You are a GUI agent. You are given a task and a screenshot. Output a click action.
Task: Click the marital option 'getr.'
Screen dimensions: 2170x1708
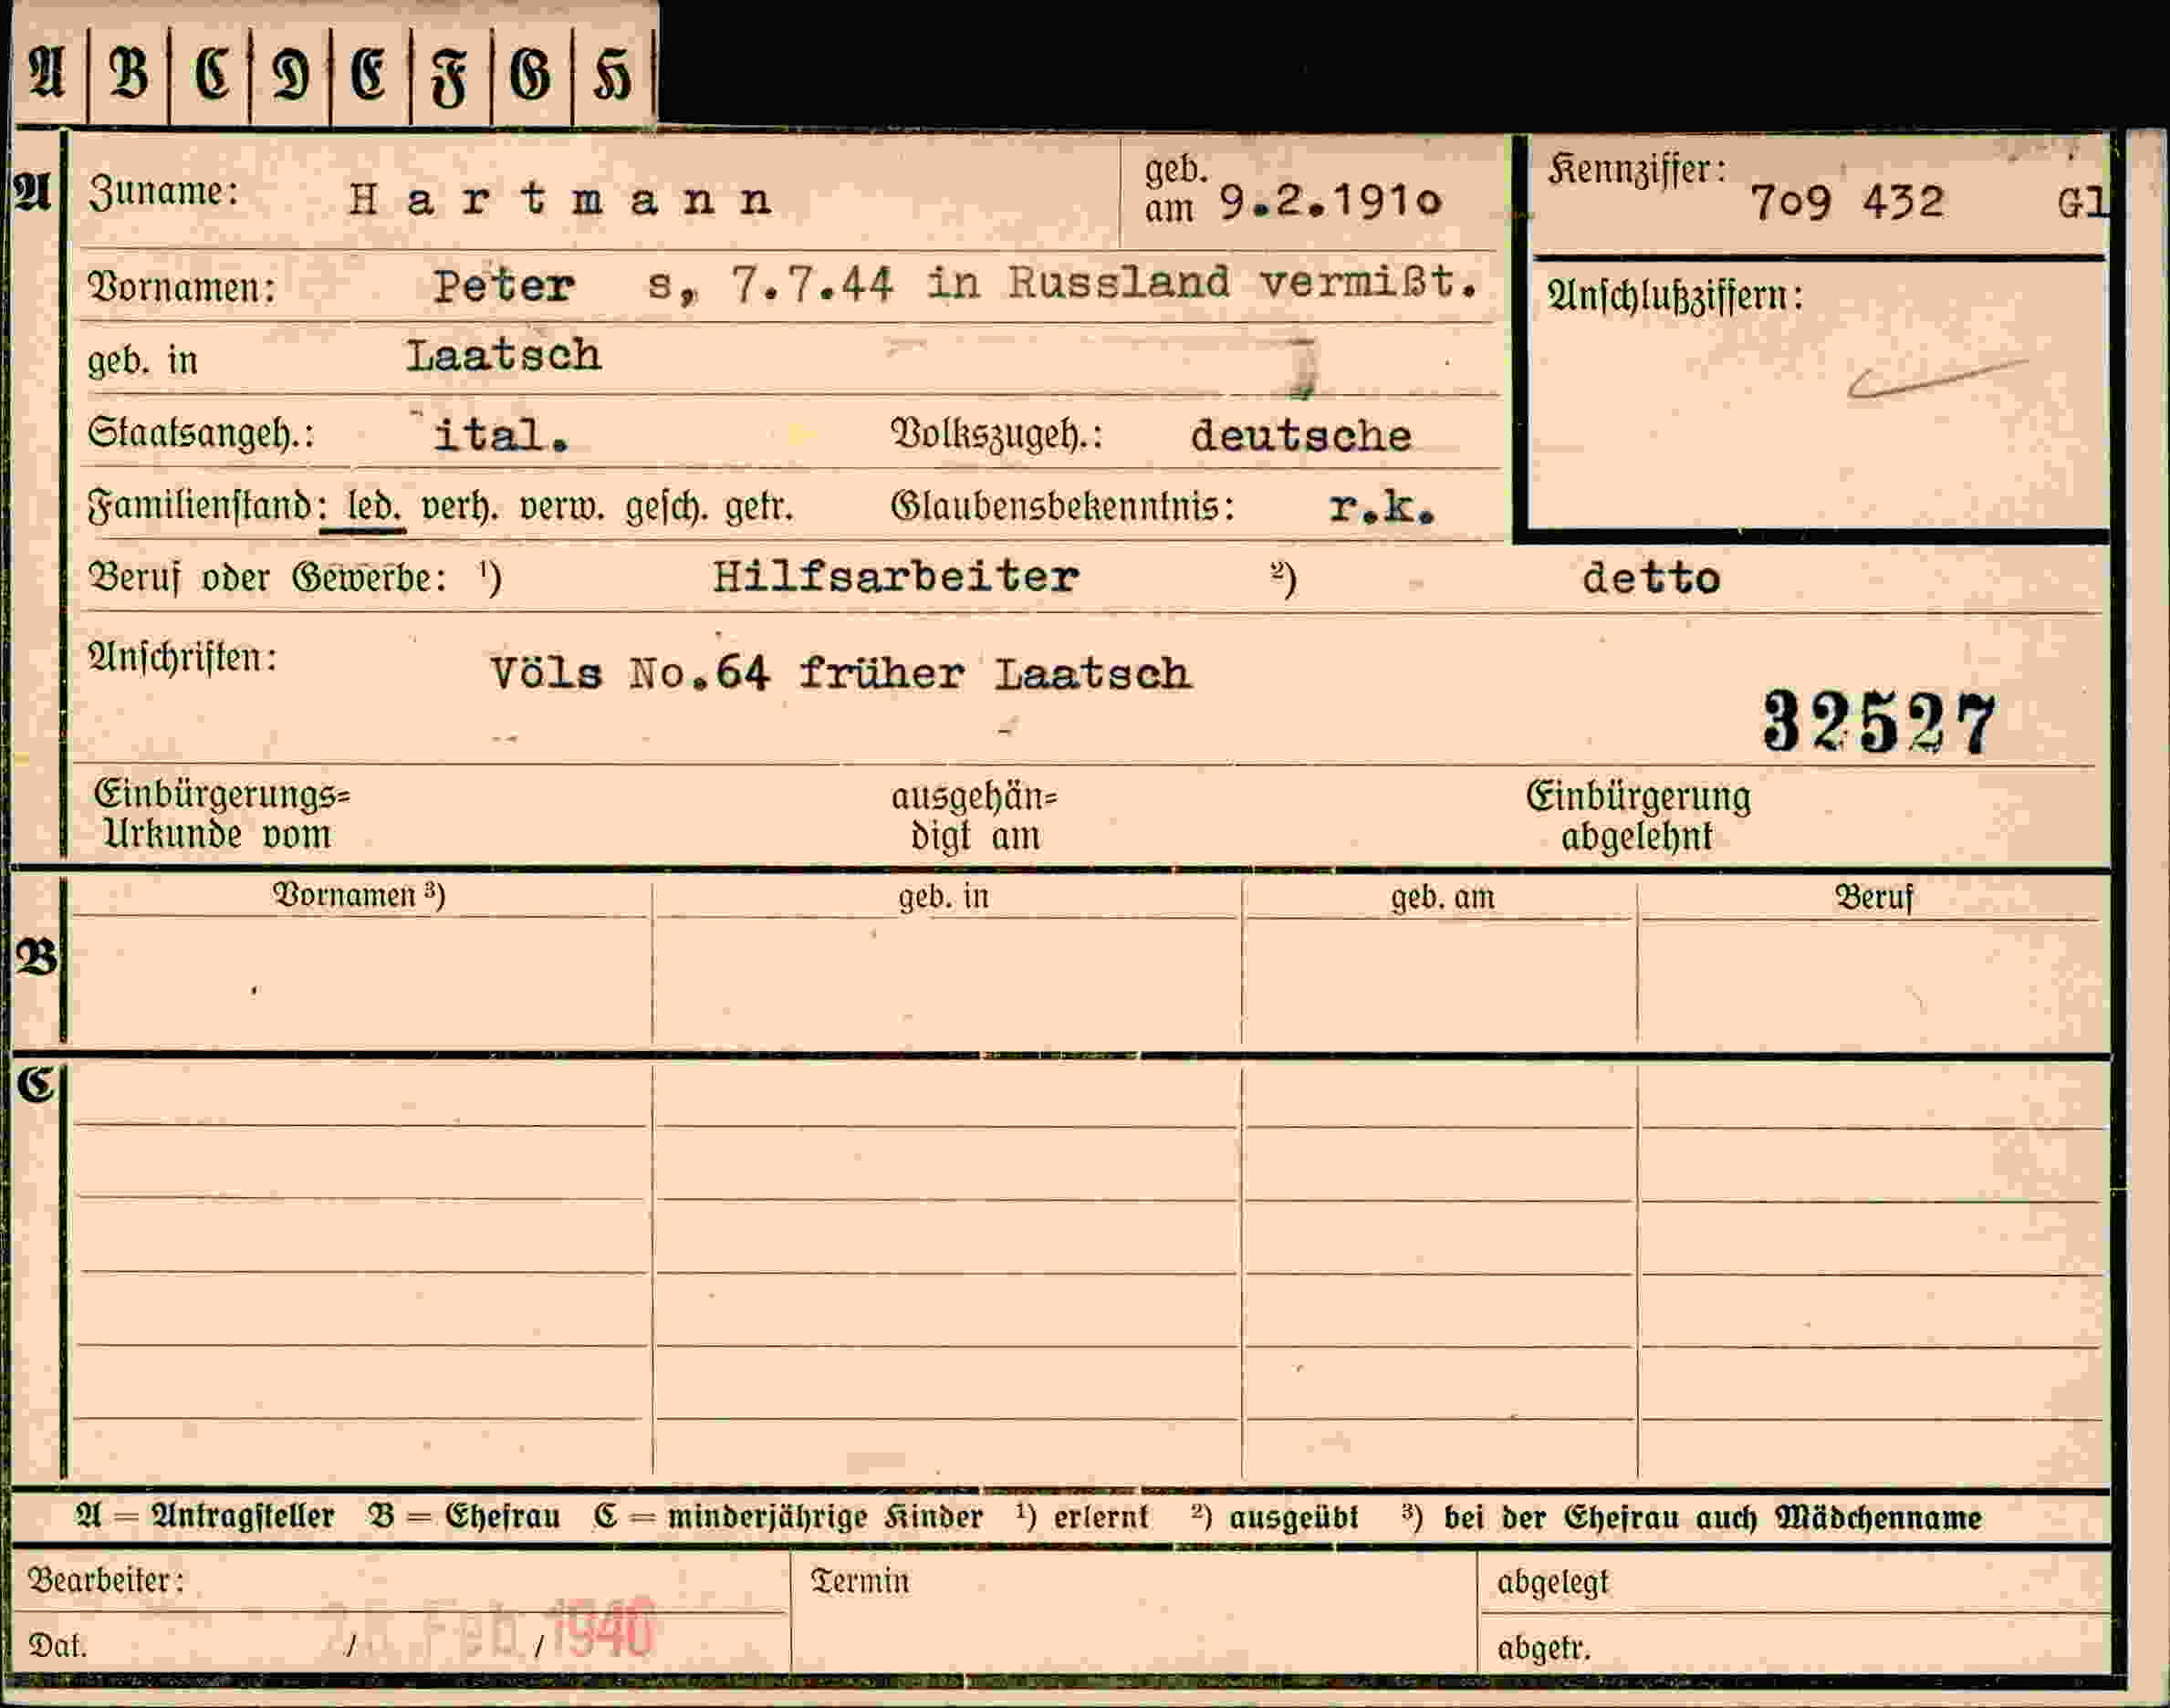[759, 508]
